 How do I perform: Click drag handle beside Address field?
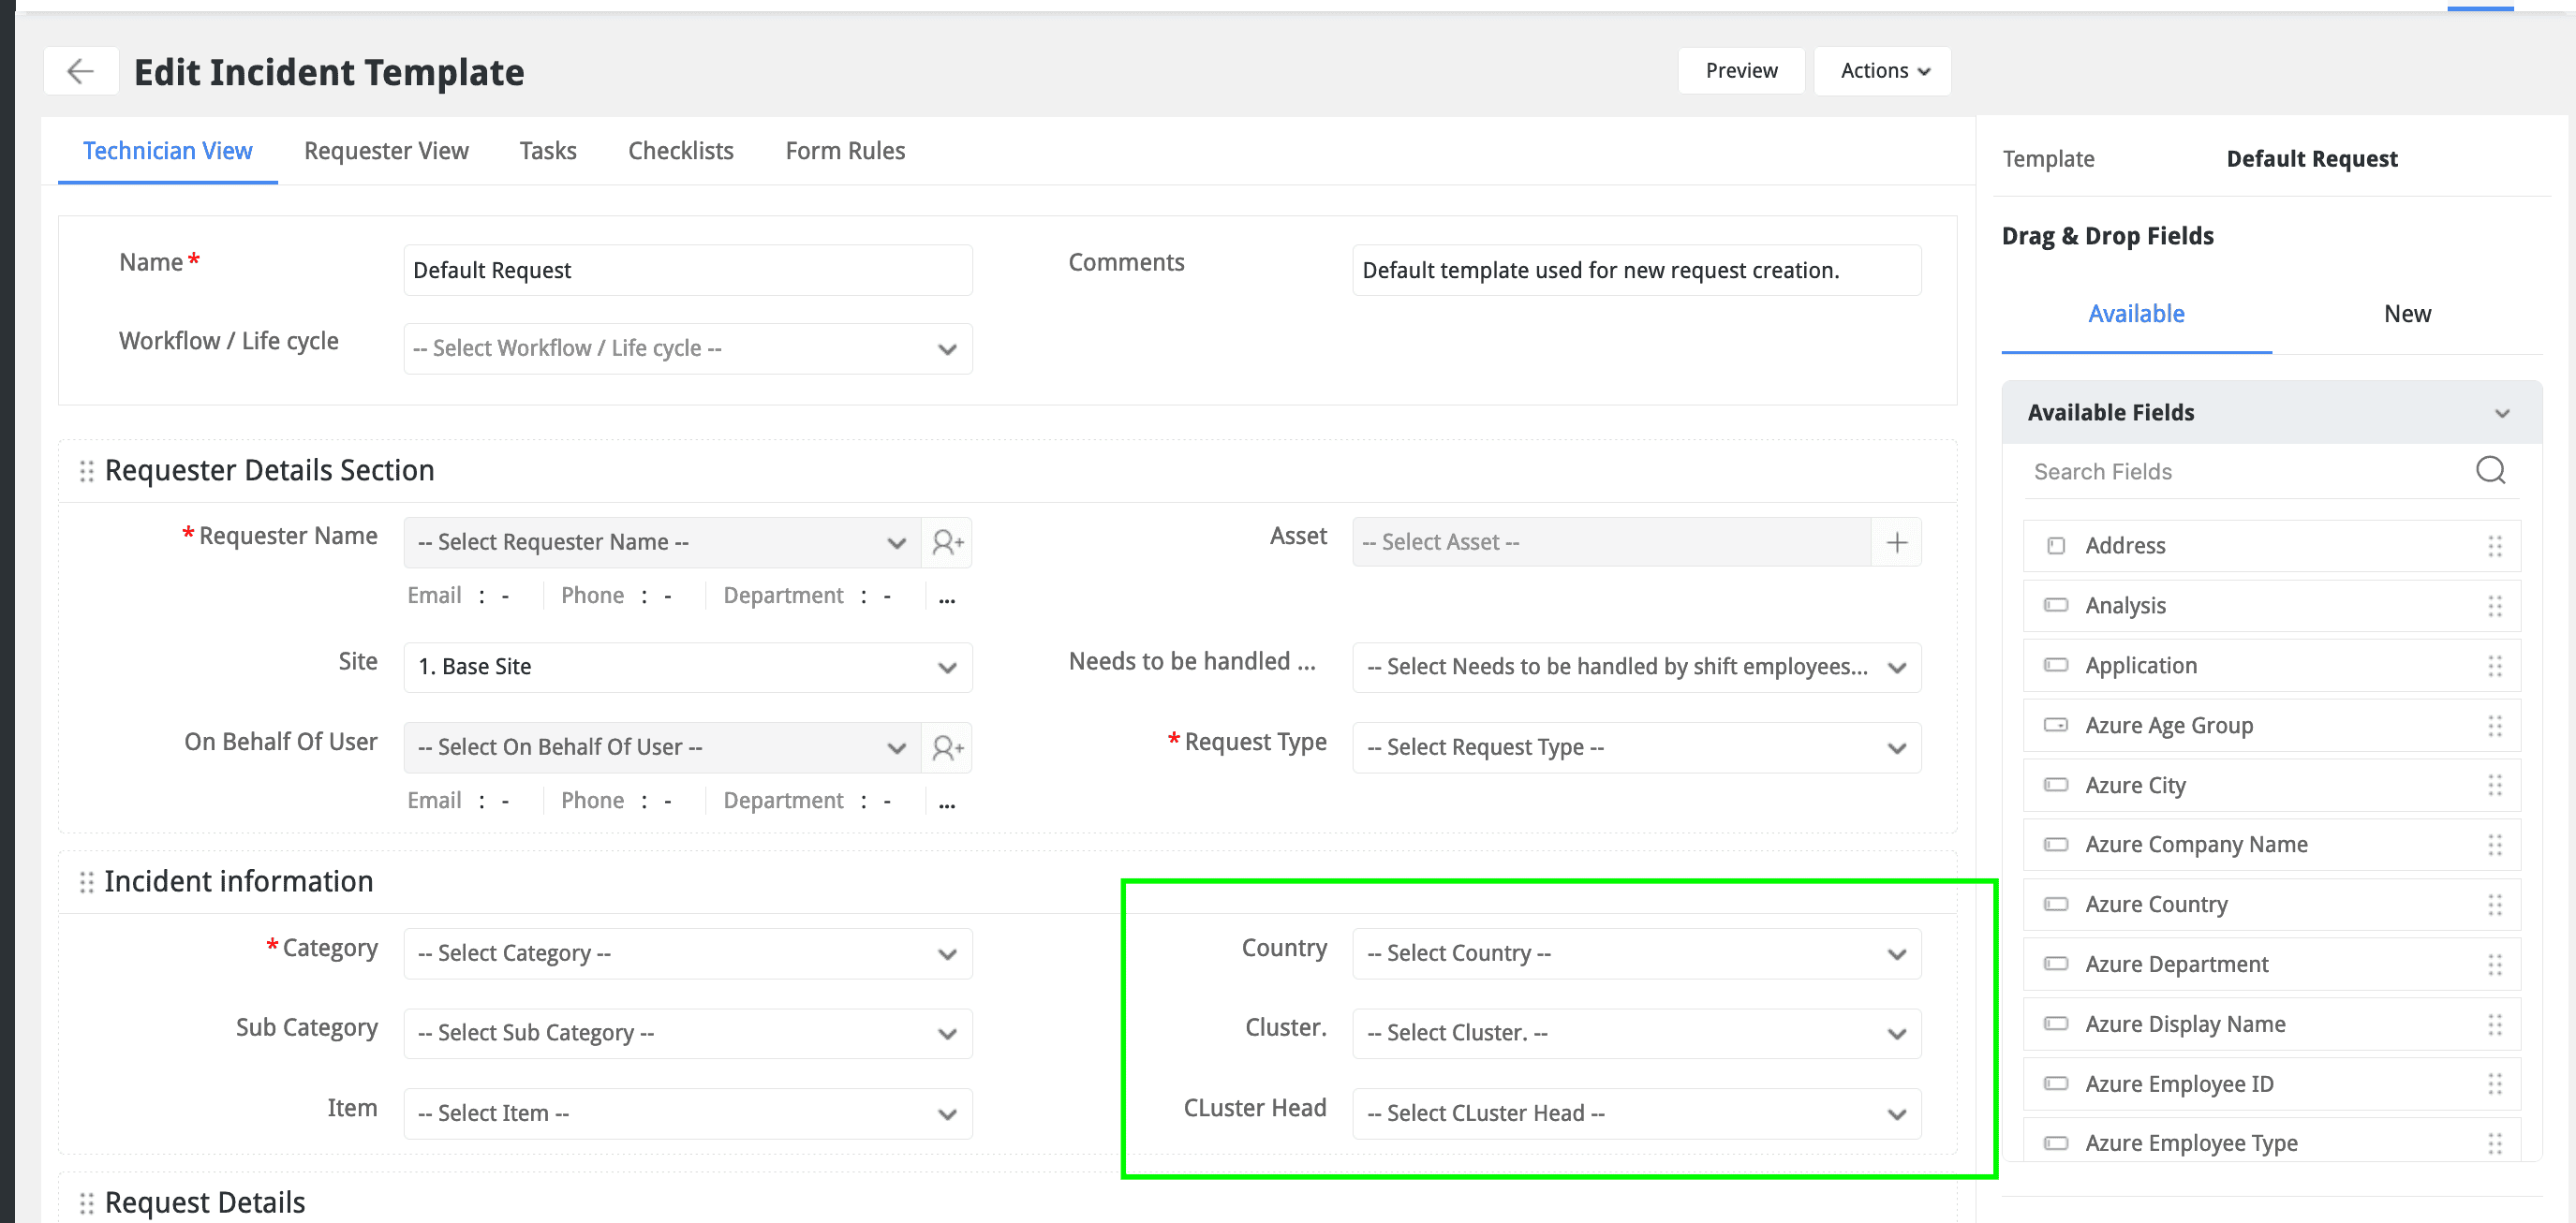coord(2494,546)
